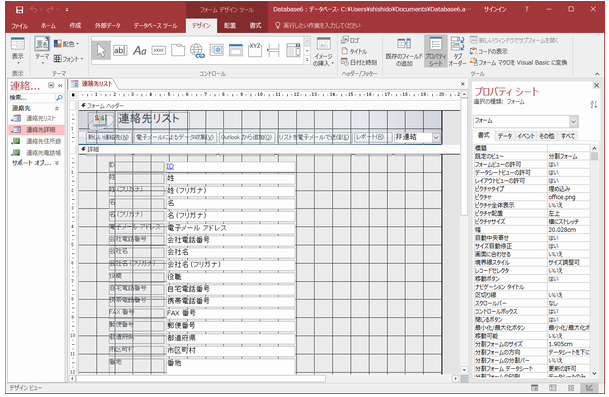Click the Save icon in the title bar
Image resolution: width=609 pixels, height=397 pixels.
19,9
